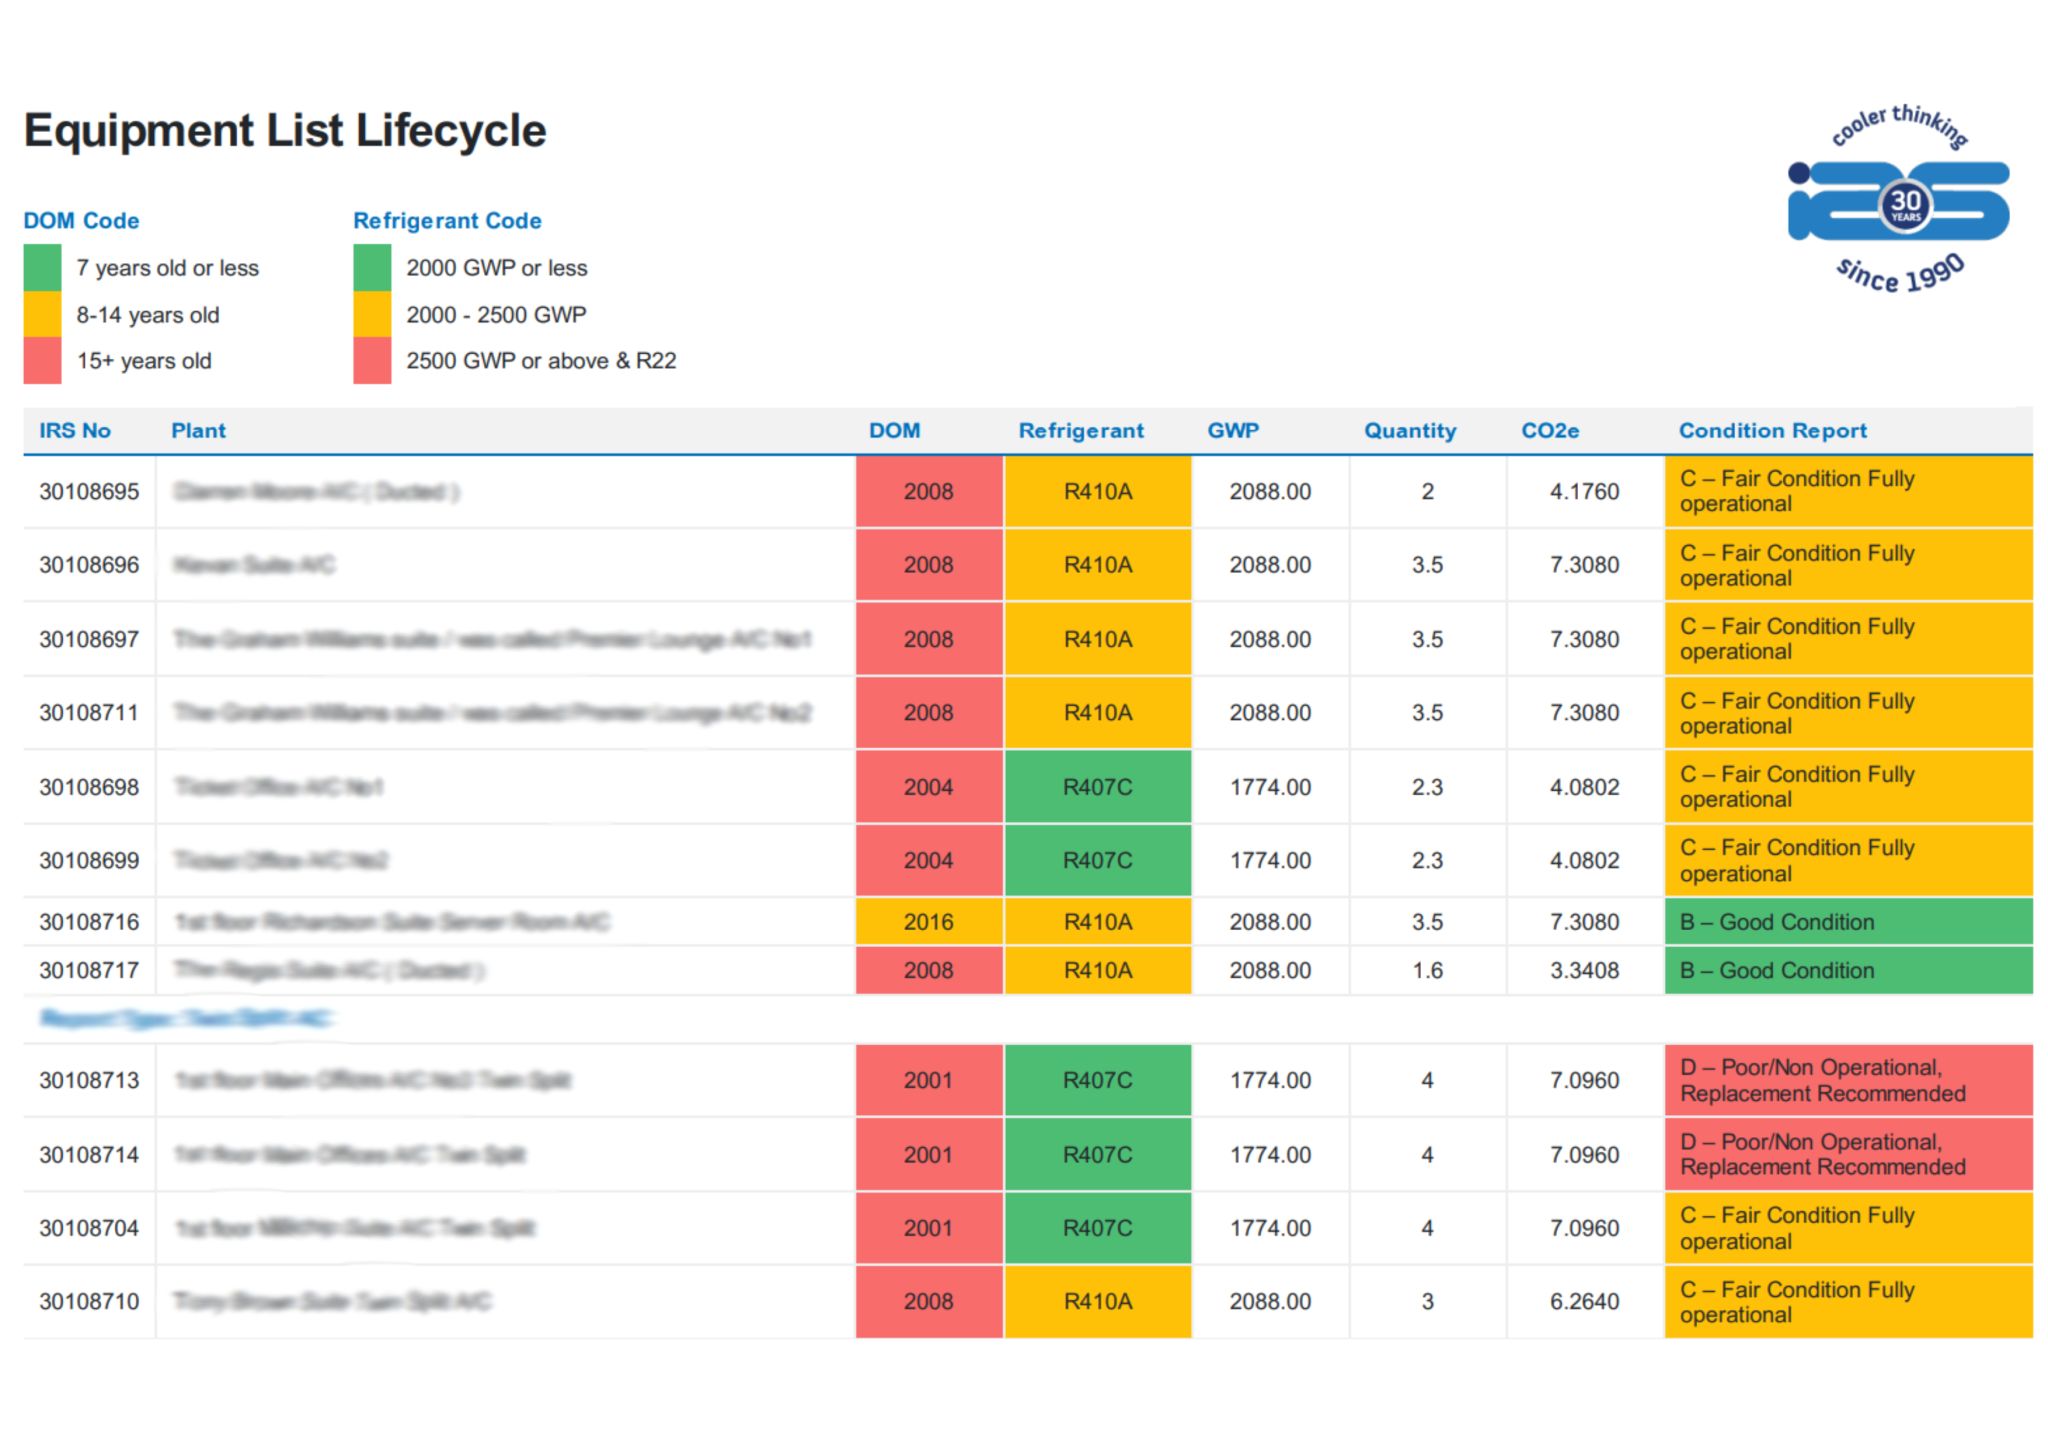Click red 2500 GWP or above swatch
The width and height of the screenshot is (2048, 1447).
tap(371, 360)
